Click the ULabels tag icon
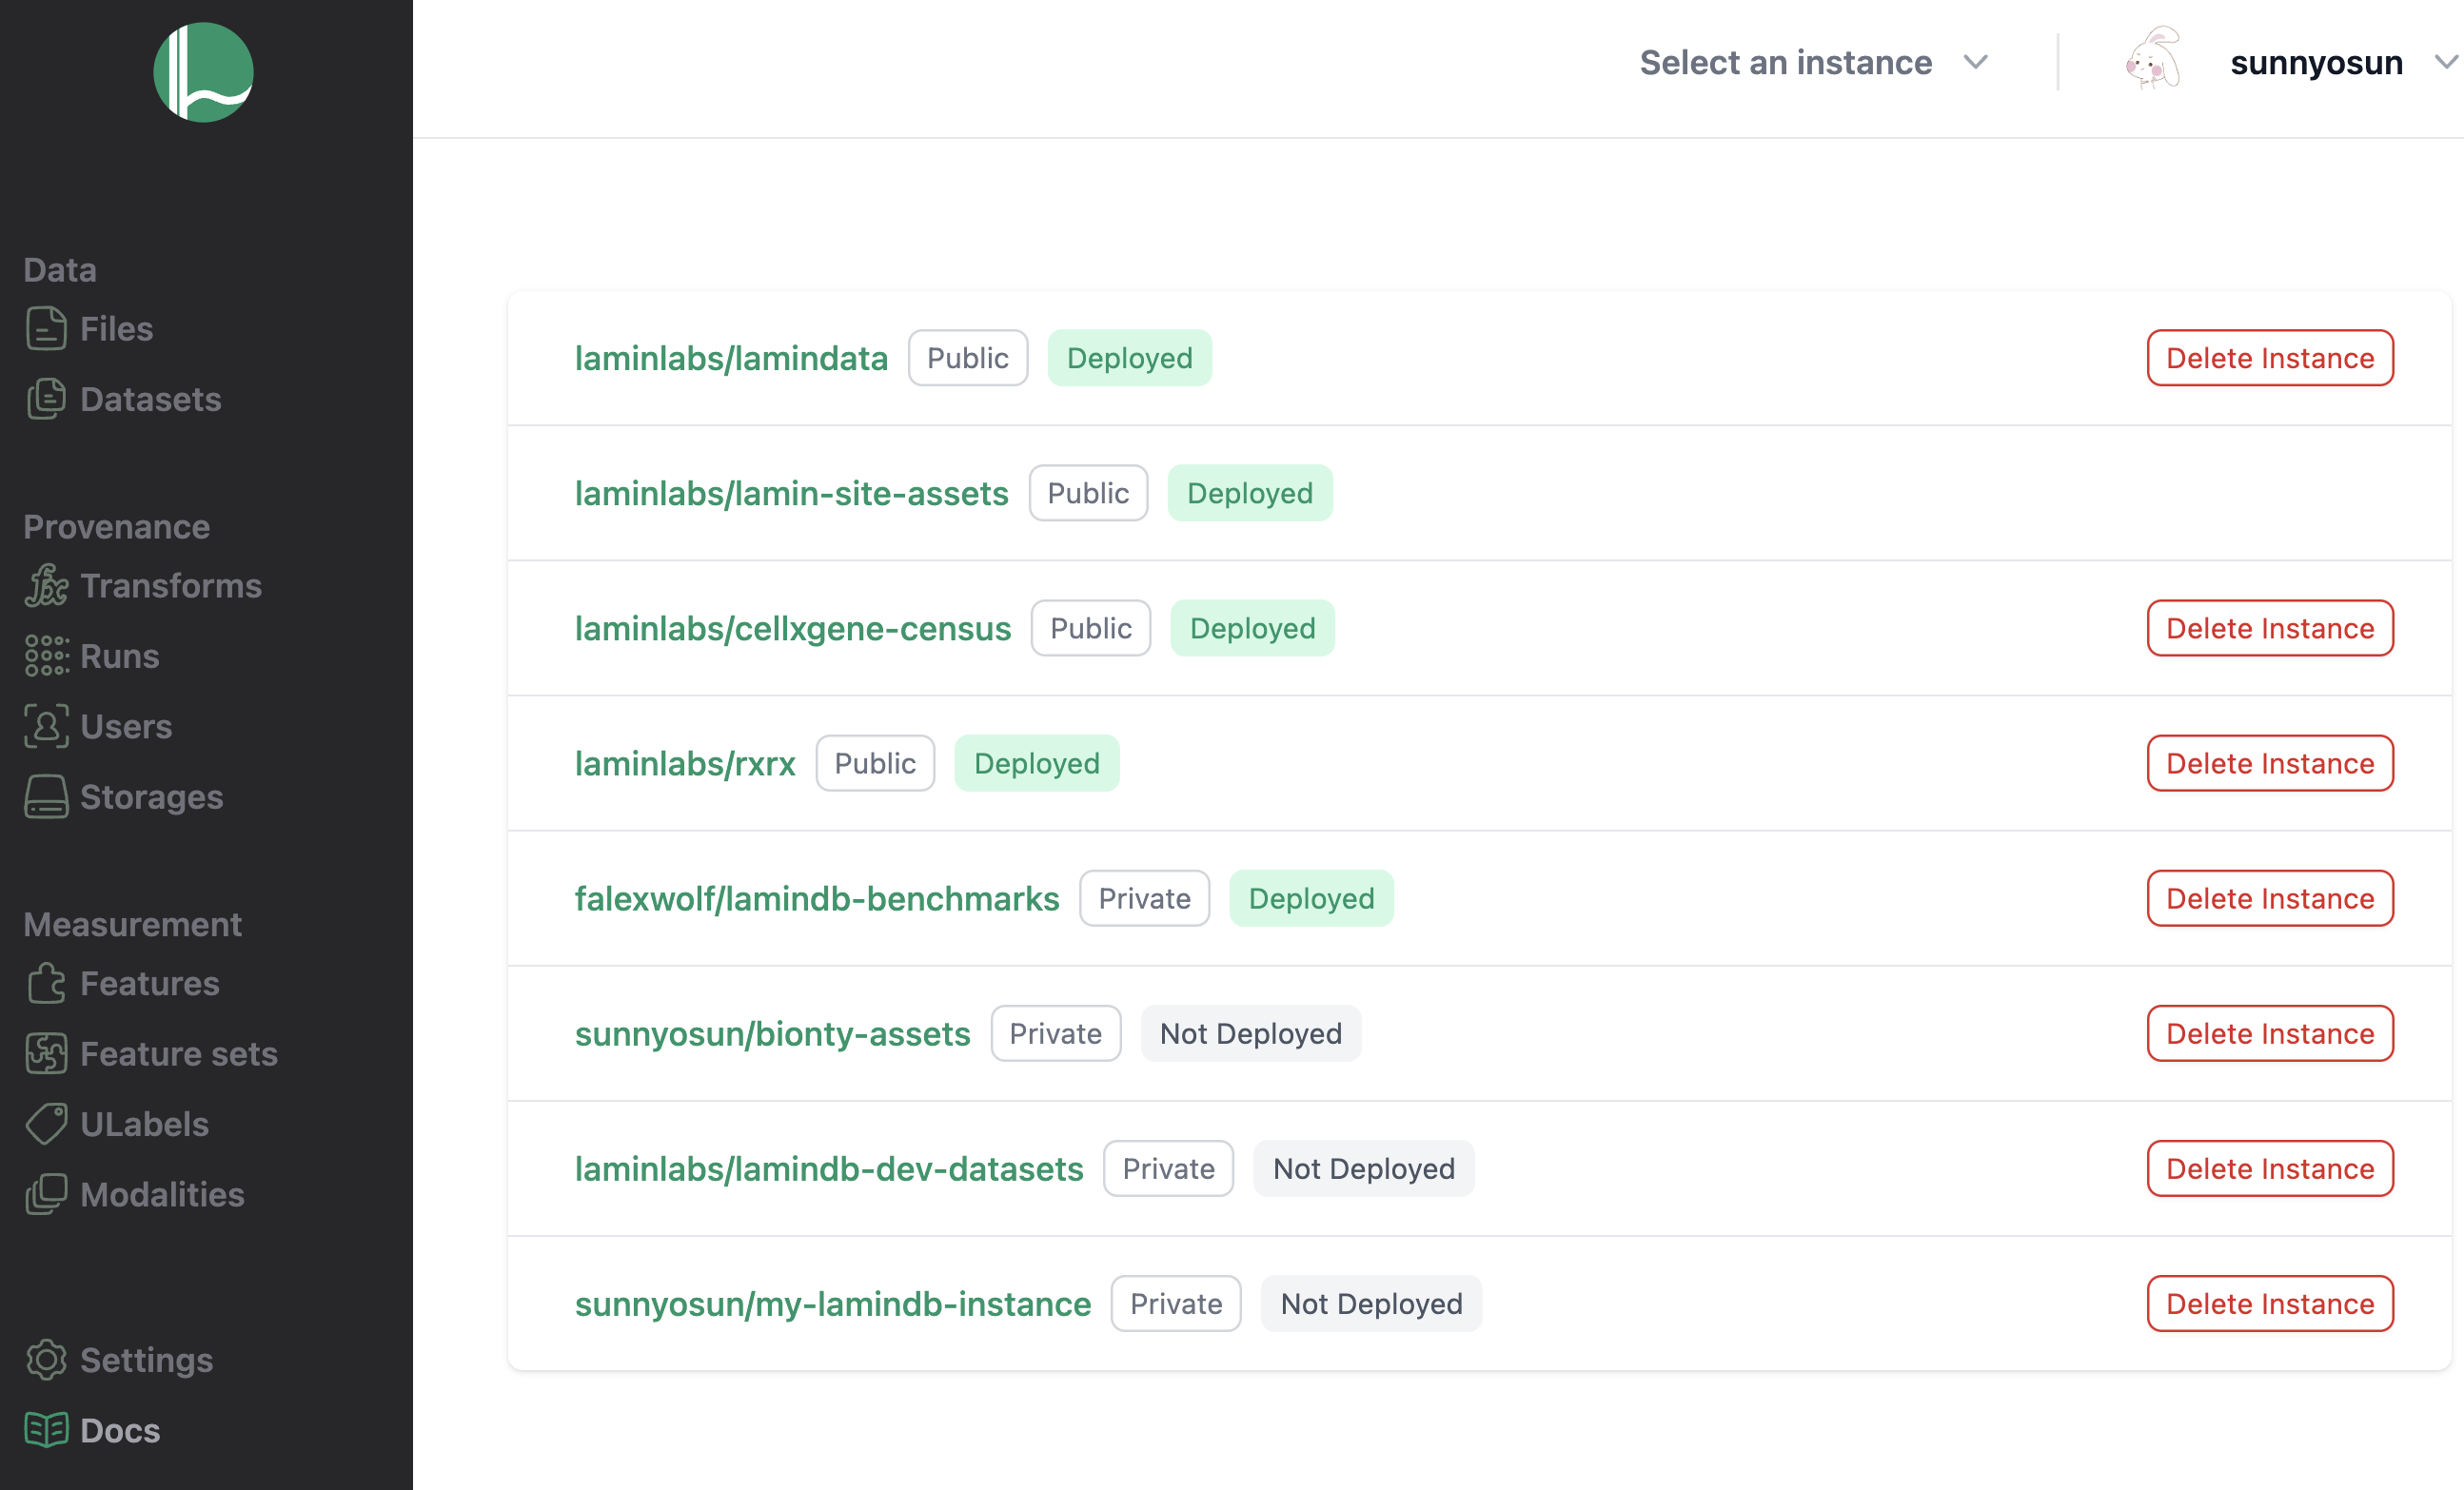The image size is (2464, 1490). (46, 1124)
